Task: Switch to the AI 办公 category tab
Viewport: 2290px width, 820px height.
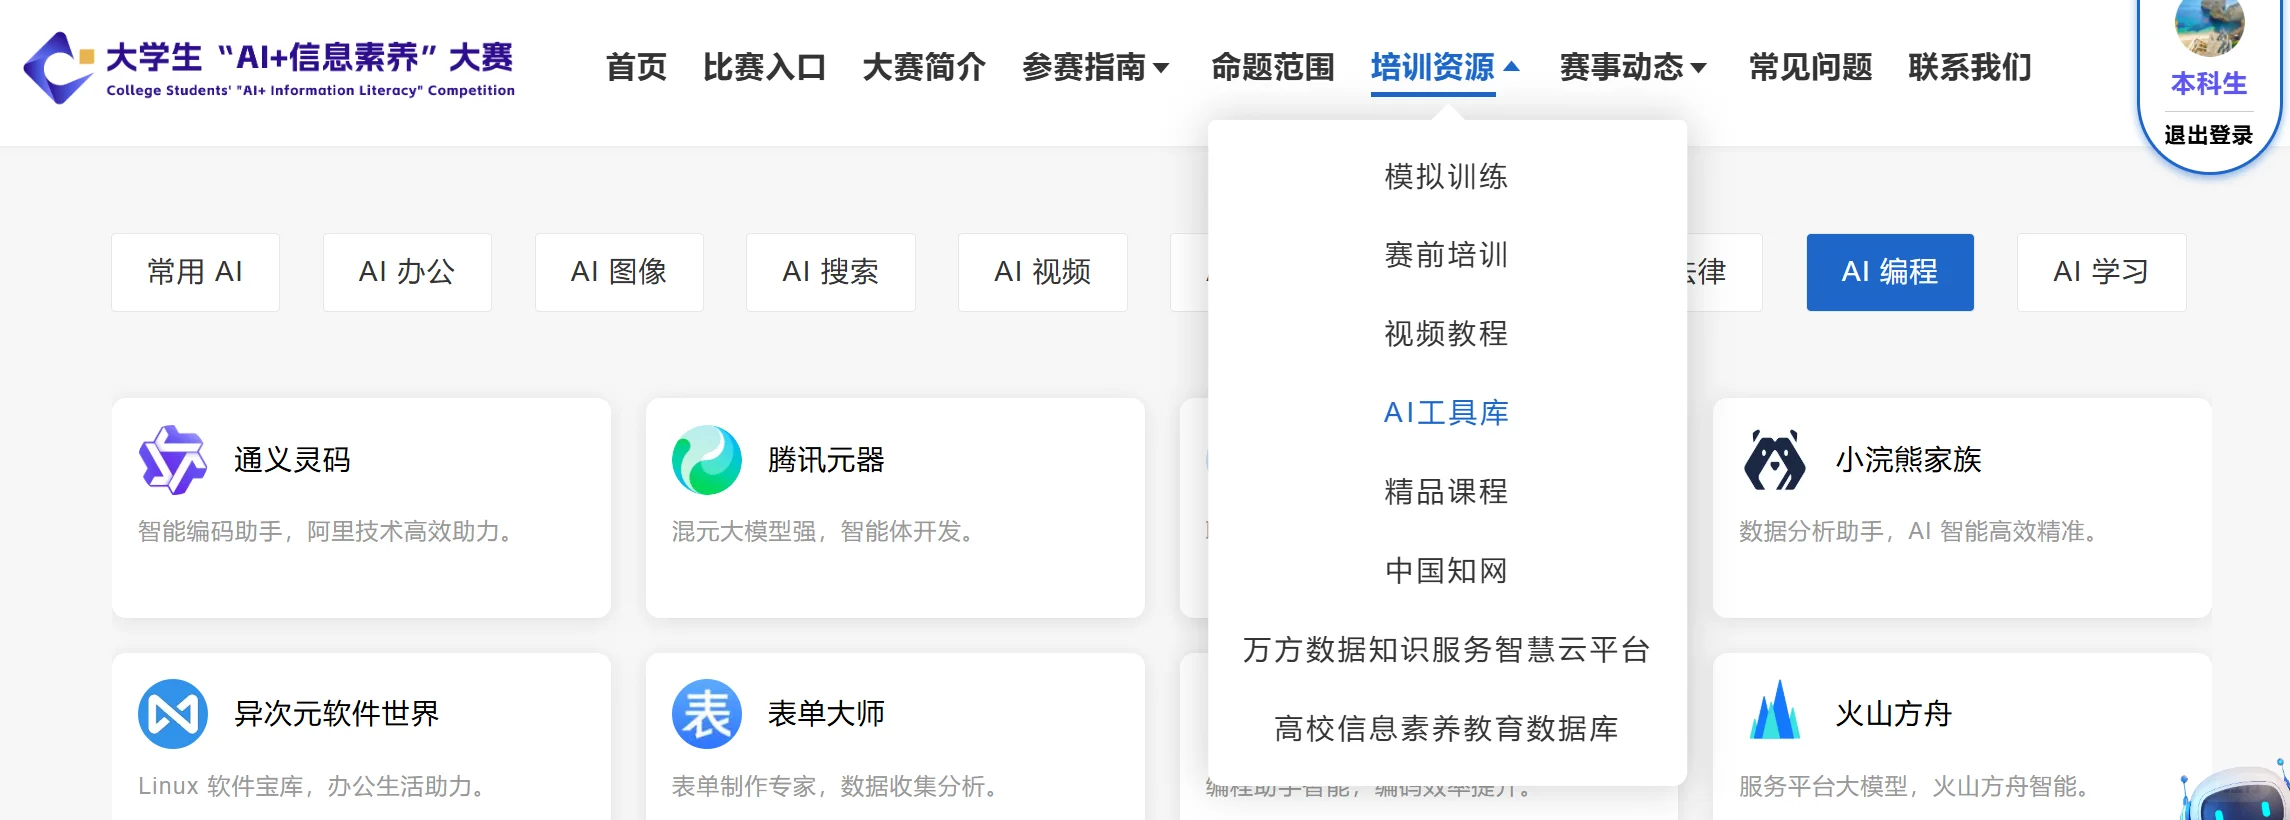Action: (x=407, y=272)
